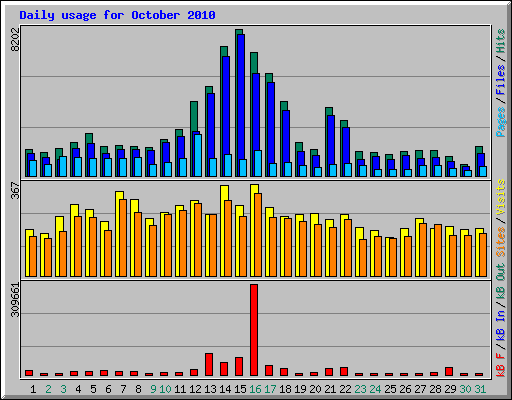
Task: Click day 13 on the x-axis
Action: point(210,389)
